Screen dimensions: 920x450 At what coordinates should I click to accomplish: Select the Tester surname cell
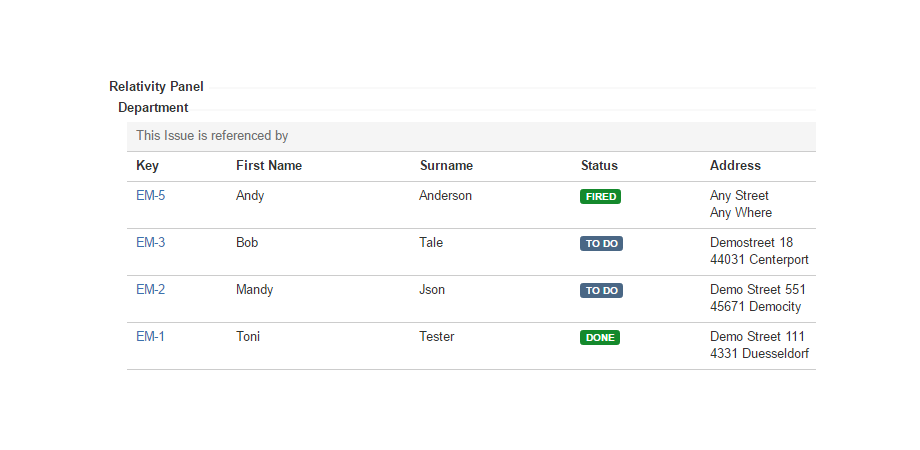coord(436,337)
